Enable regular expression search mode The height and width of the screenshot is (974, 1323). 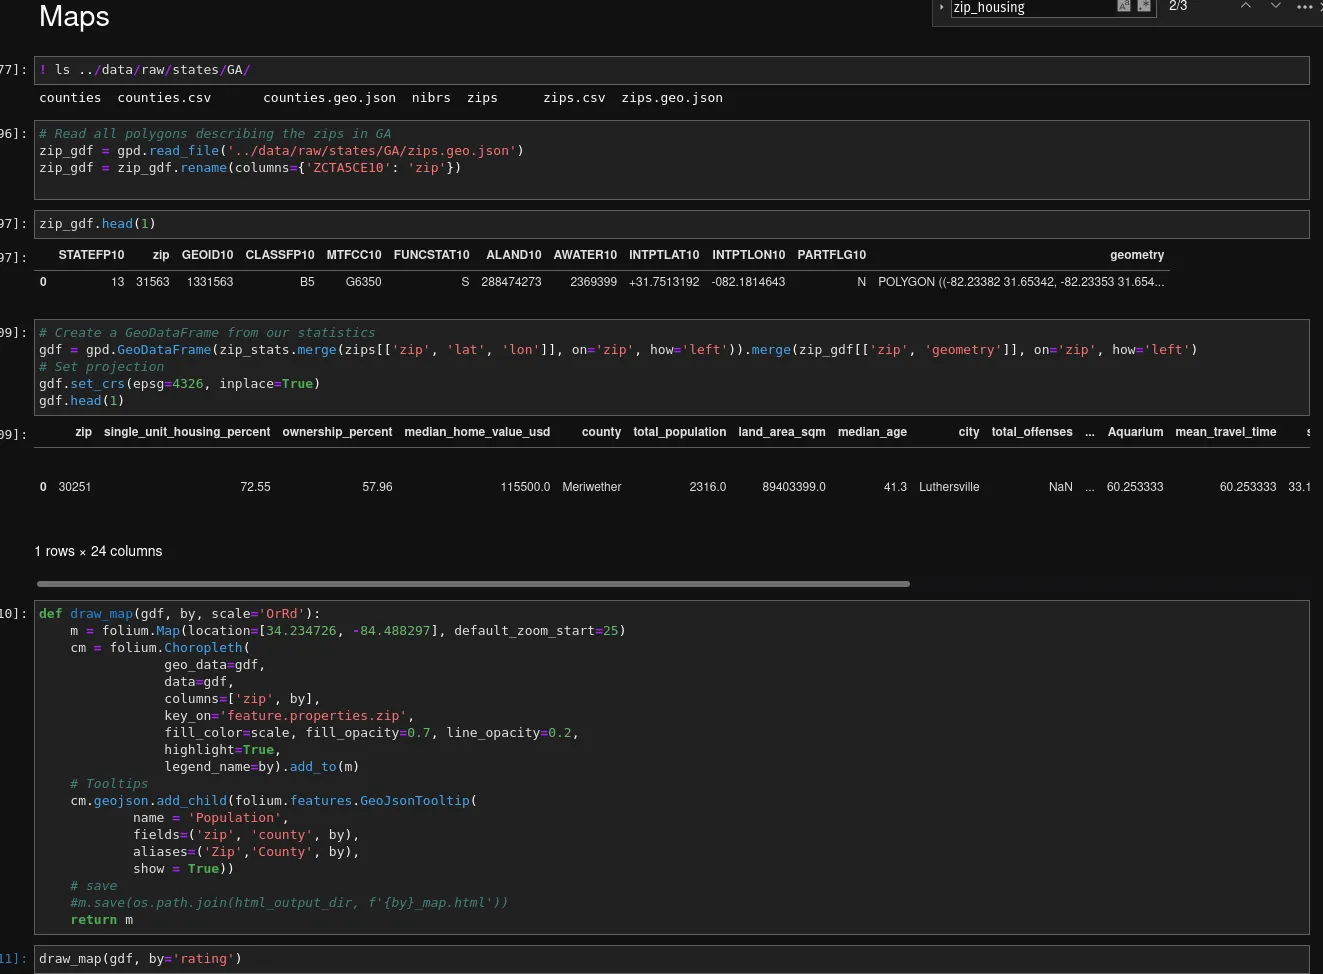pos(1143,7)
